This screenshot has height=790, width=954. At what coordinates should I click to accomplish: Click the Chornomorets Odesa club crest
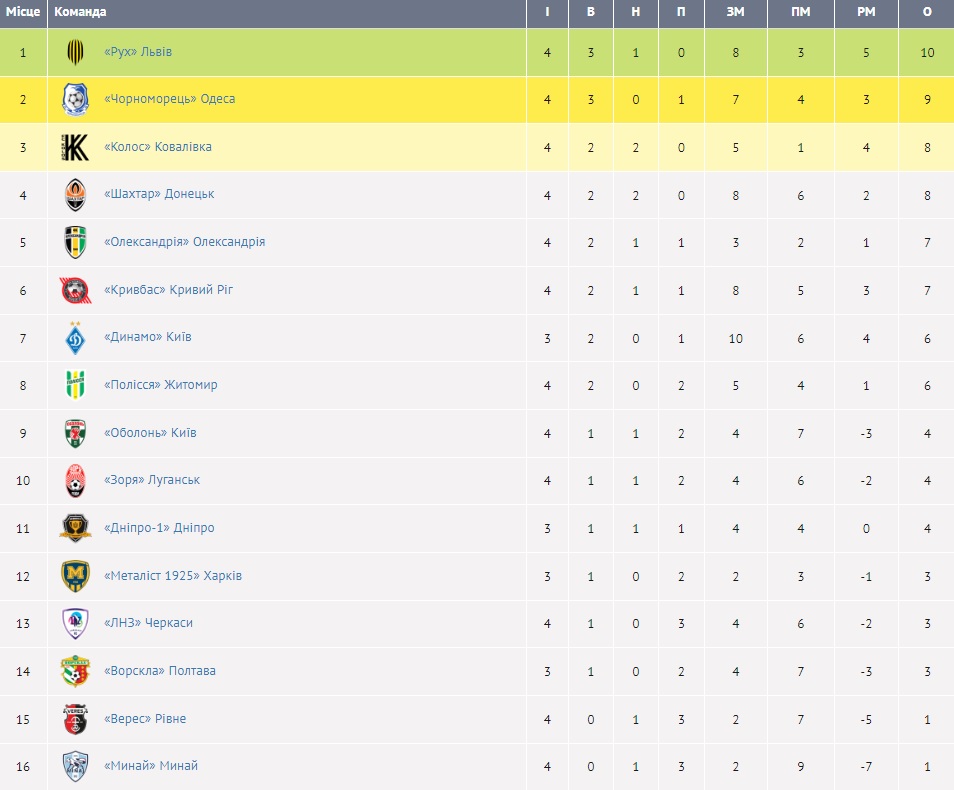(75, 99)
